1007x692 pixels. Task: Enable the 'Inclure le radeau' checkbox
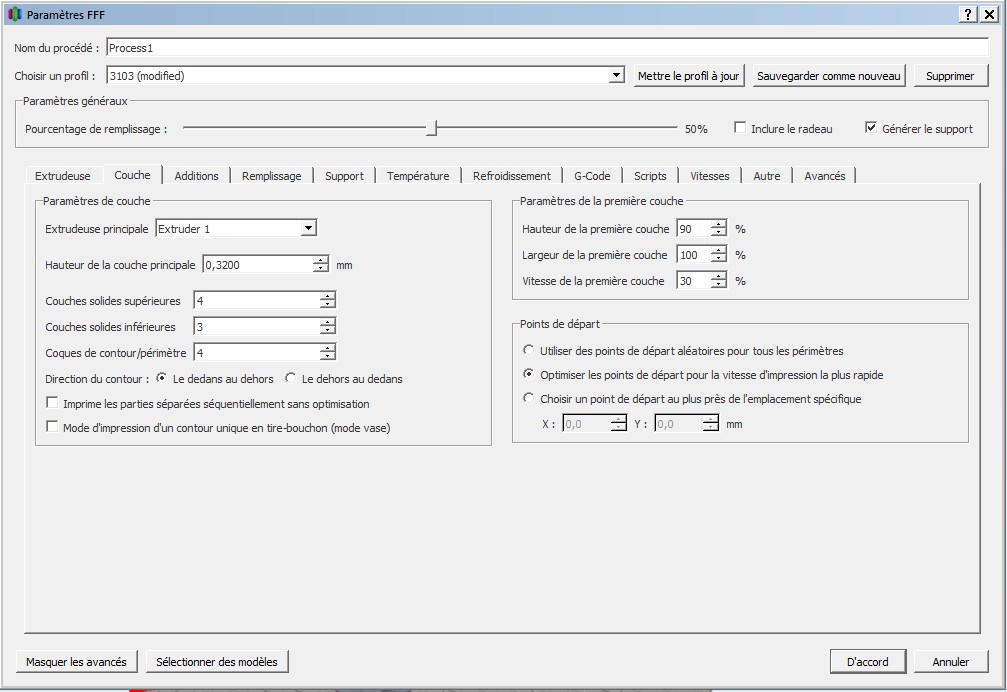tap(740, 128)
